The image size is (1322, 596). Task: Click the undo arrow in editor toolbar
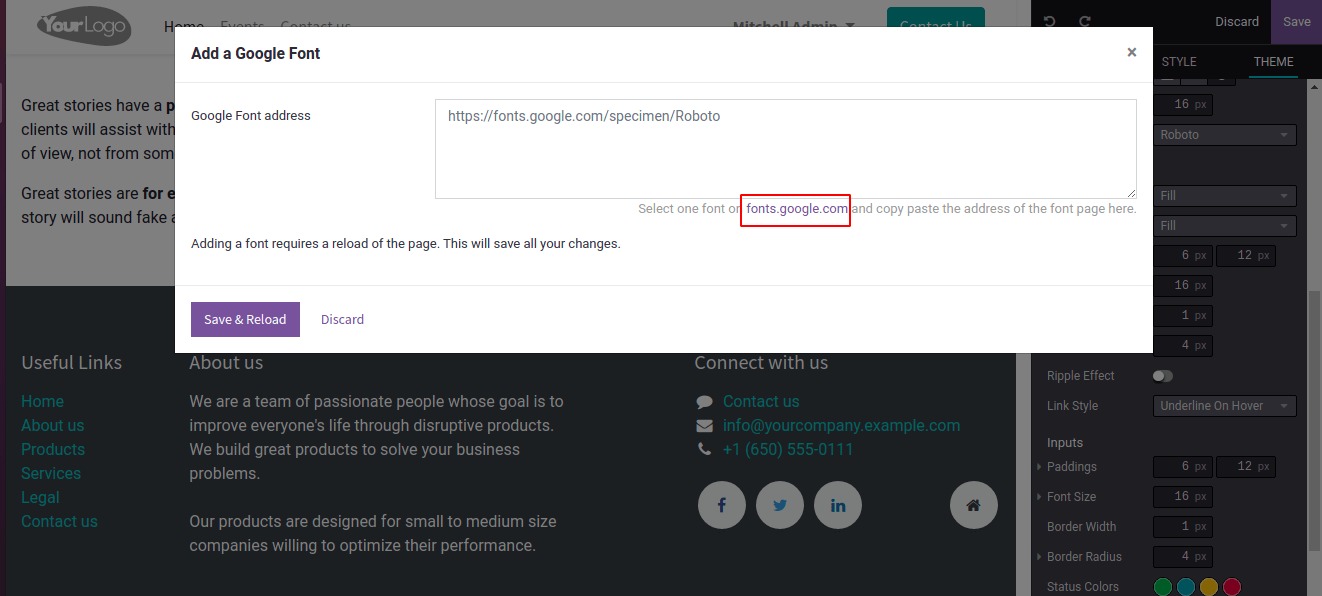(1049, 21)
